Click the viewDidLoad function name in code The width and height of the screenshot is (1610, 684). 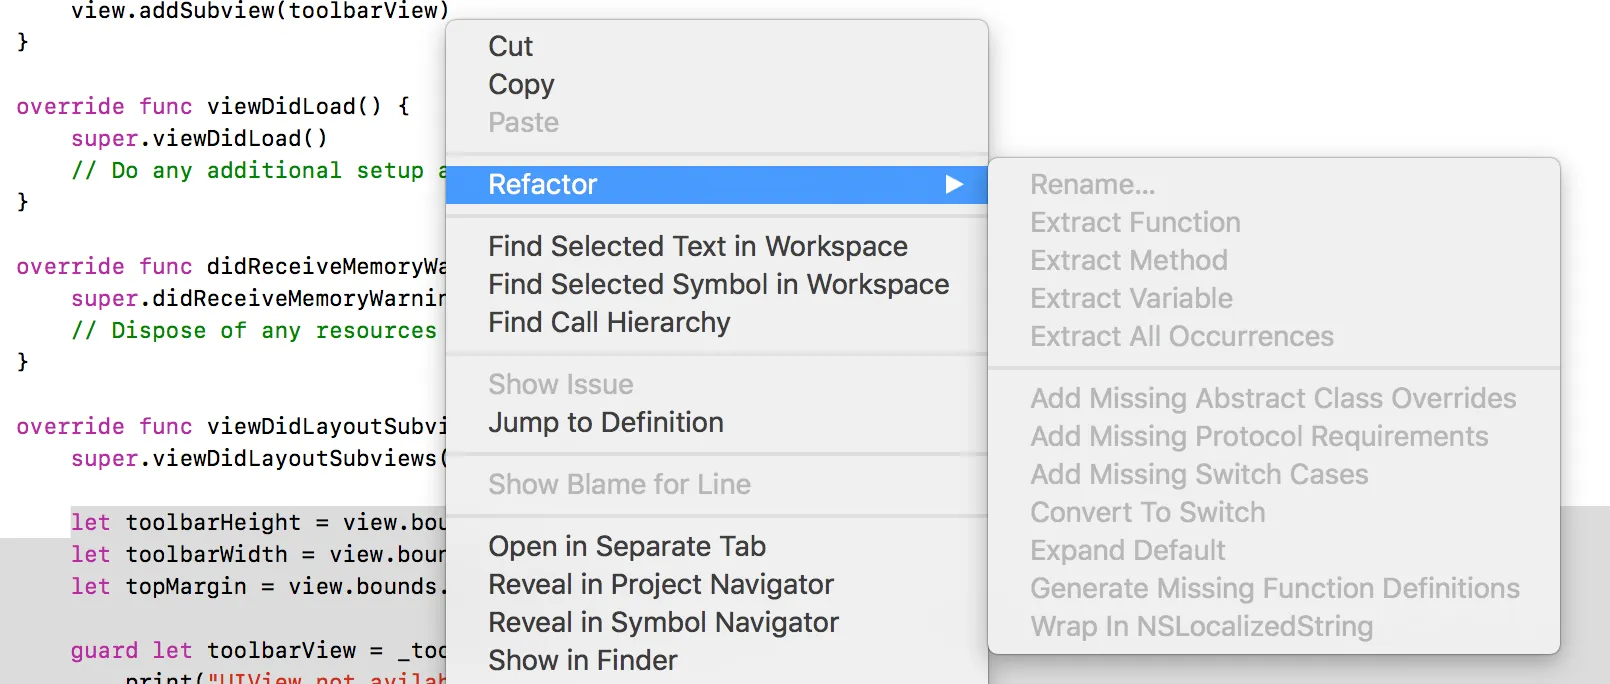click(x=281, y=106)
